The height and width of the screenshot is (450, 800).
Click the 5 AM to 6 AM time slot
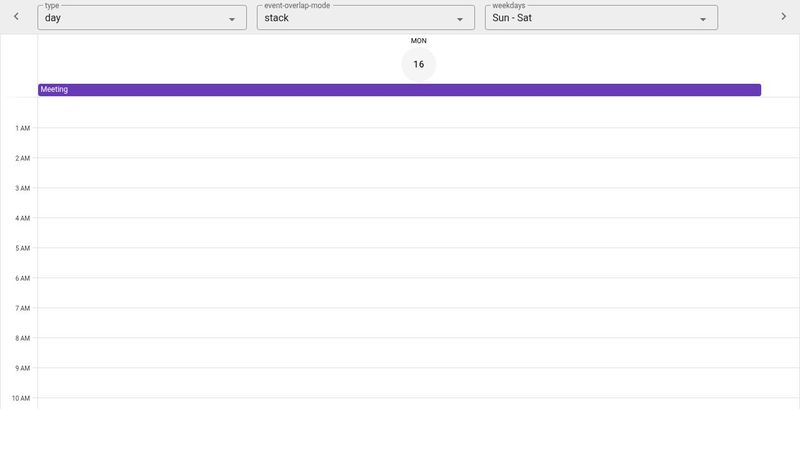point(418,263)
